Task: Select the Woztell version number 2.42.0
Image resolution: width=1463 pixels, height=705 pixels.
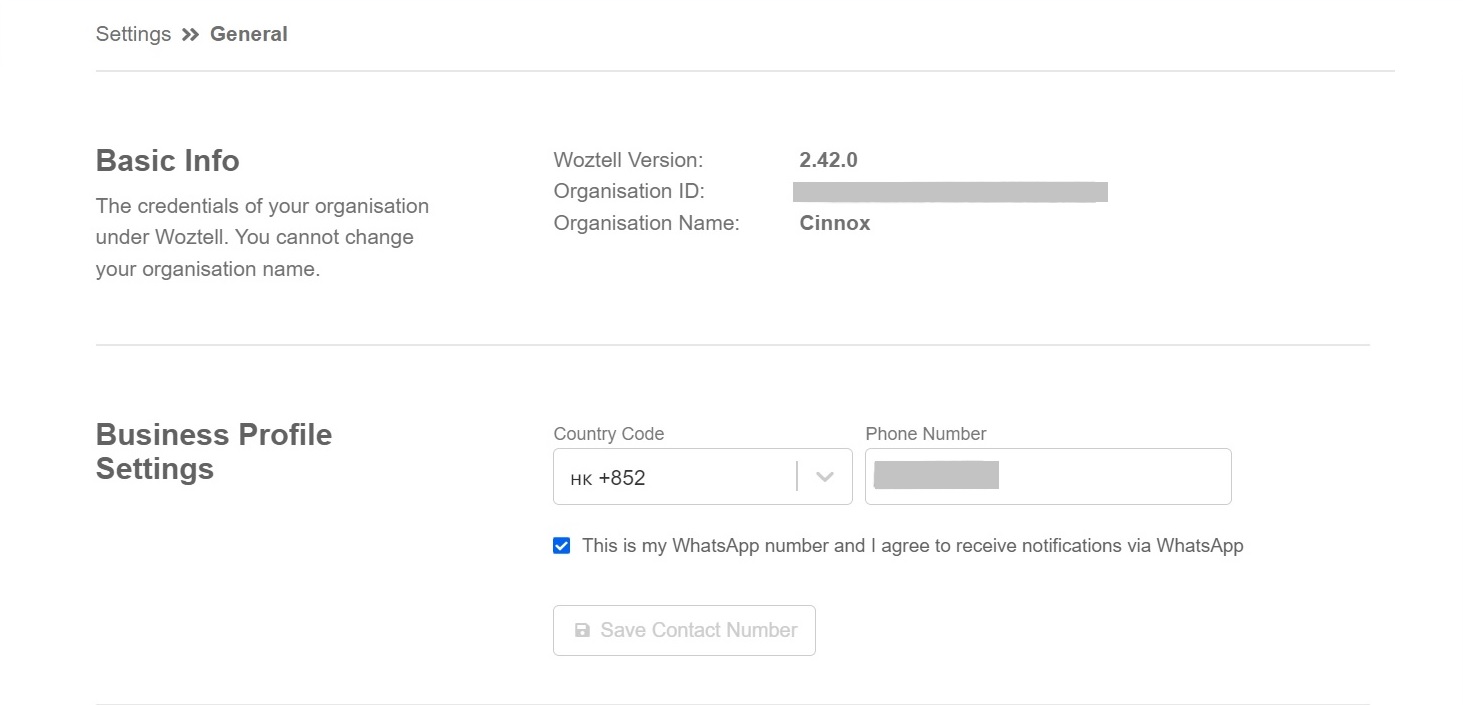Action: pyautogui.click(x=828, y=160)
